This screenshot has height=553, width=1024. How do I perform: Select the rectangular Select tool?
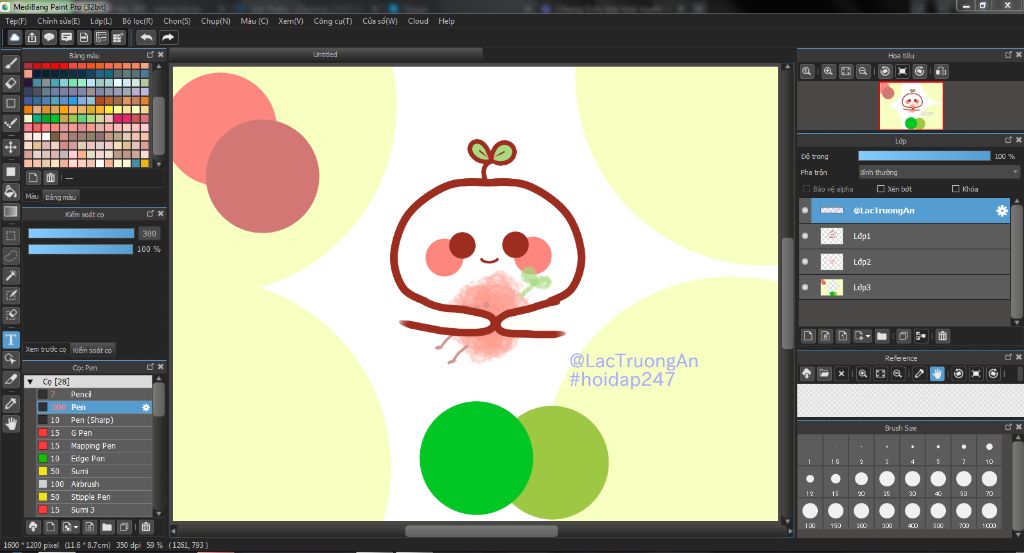coord(10,236)
